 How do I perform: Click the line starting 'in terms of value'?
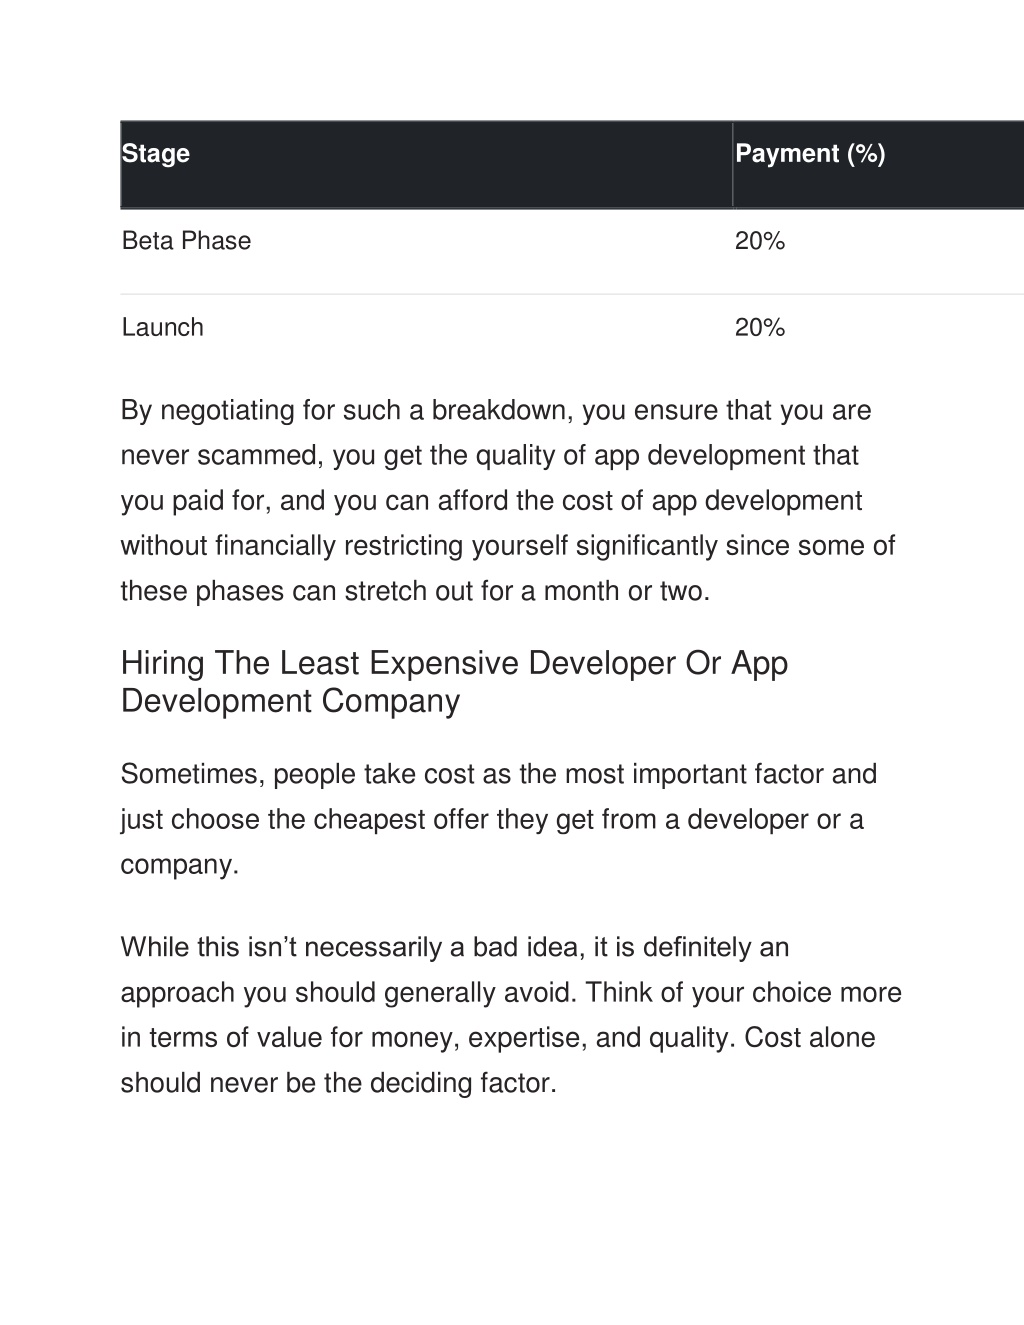(498, 1038)
